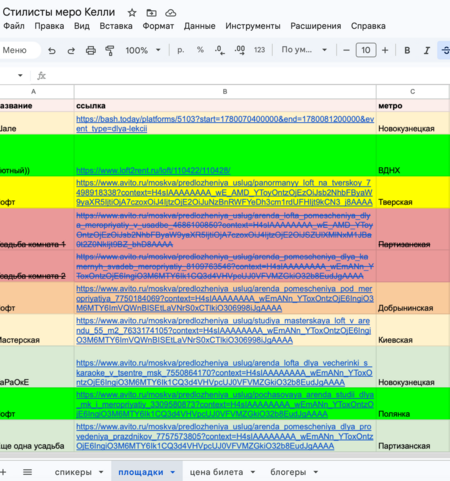Image resolution: width=450 pixels, height=481 pixels.
Task: Click the Меню search button
Action: (x=15, y=50)
